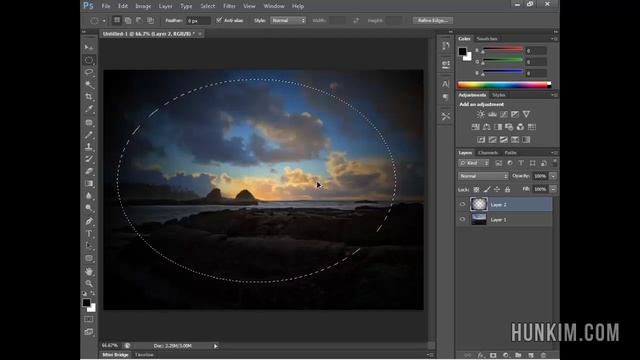Click the Refine Edge button

coord(433,20)
